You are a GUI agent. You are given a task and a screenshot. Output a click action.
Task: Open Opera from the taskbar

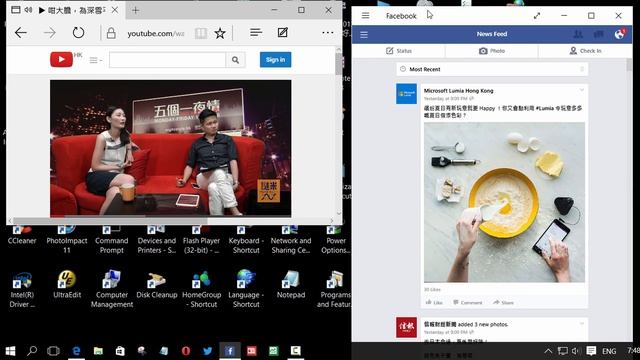coord(186,351)
